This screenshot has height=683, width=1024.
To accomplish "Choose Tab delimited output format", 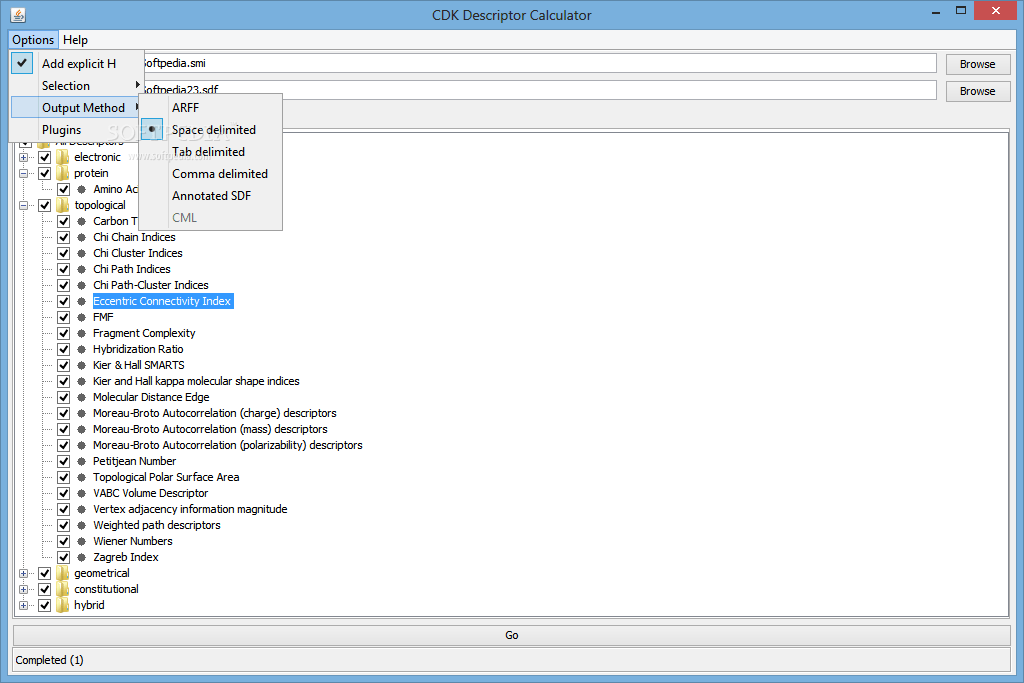I will (211, 151).
